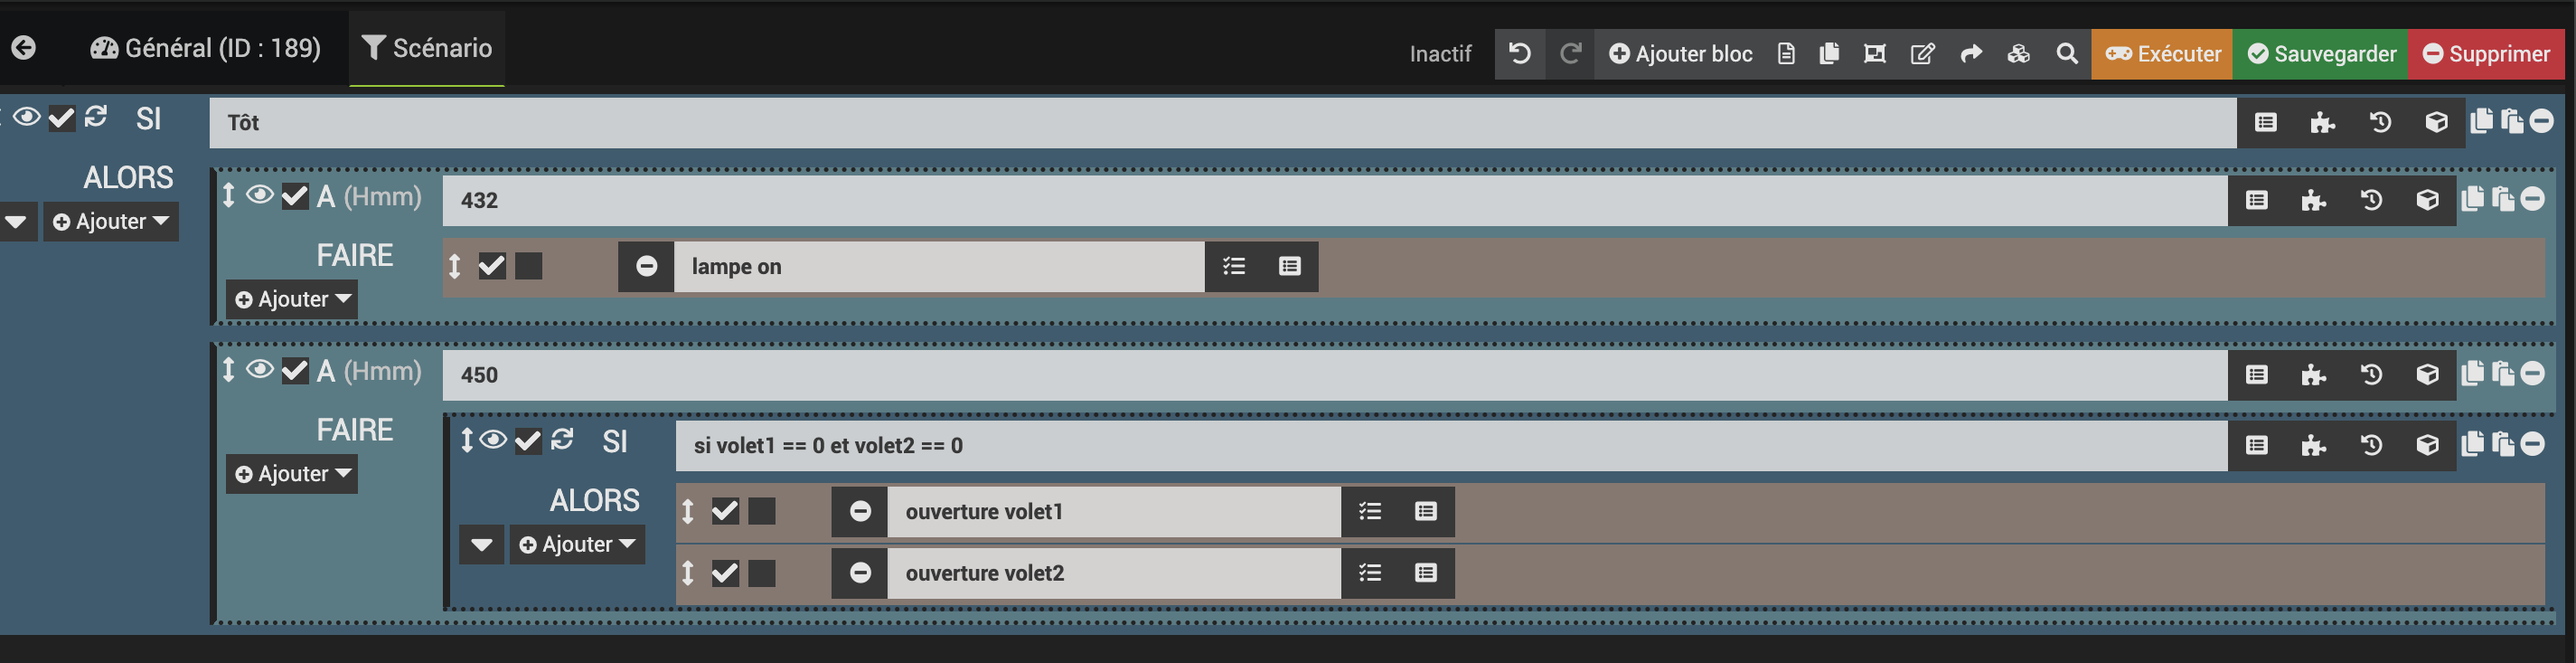Click the cube icon on the 432 row
Viewport: 2576px width, 663px height.
[2427, 200]
